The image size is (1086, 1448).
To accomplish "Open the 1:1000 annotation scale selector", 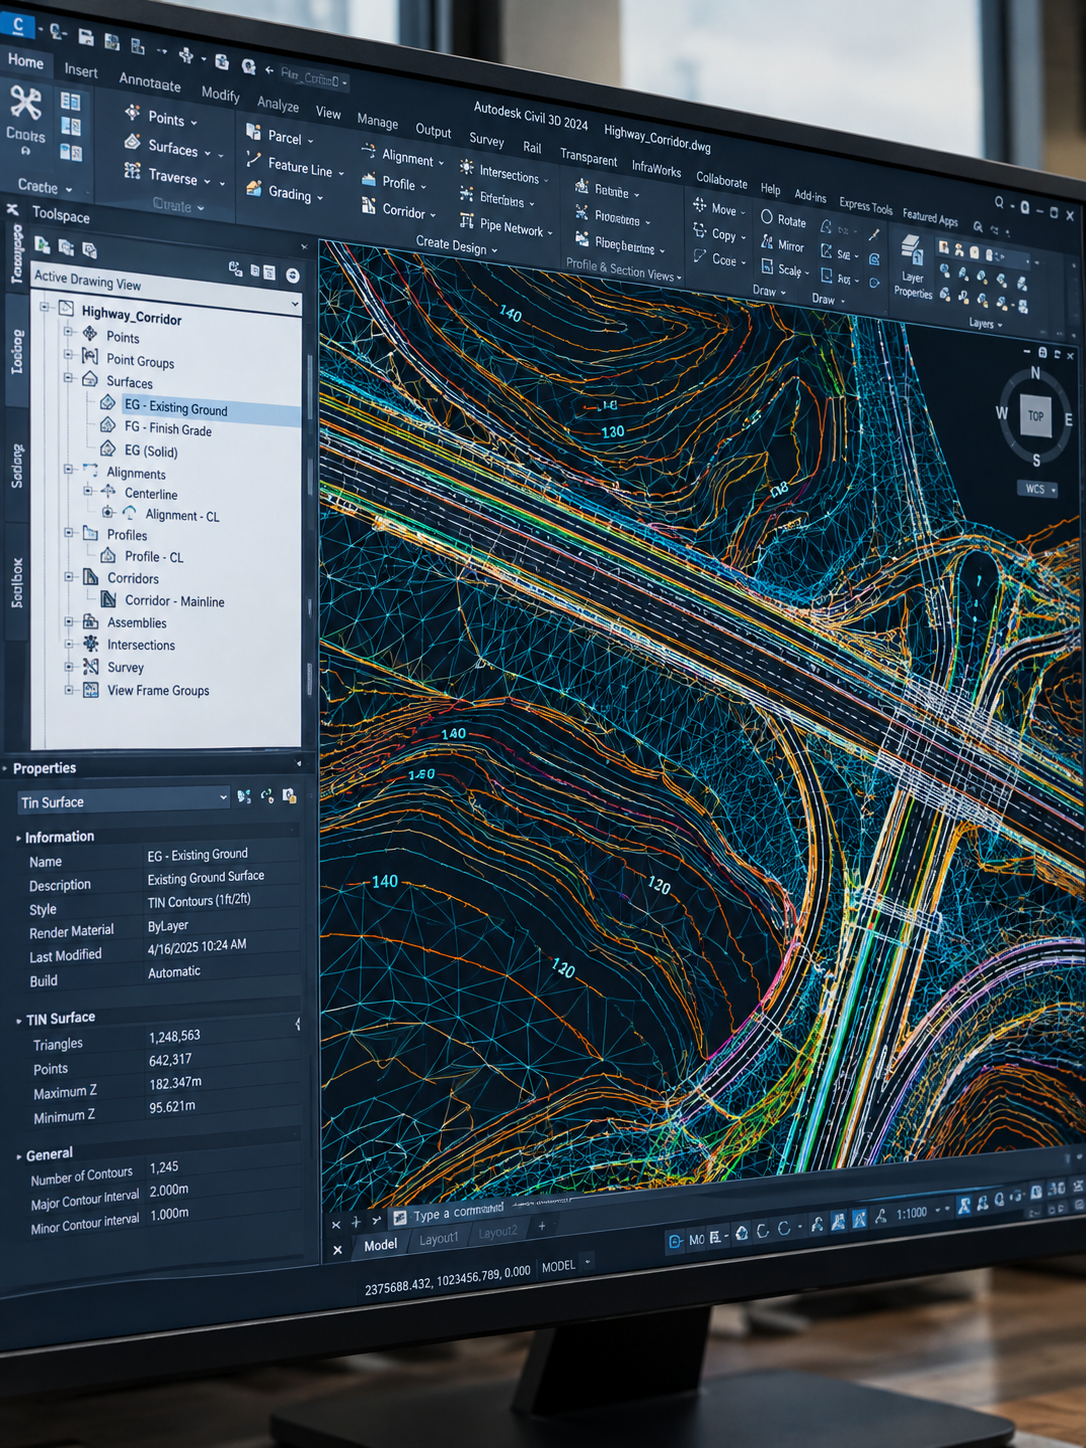I will tap(911, 1213).
